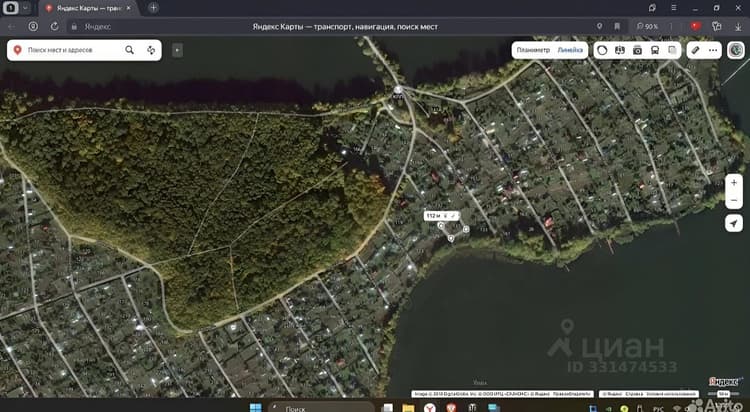This screenshot has height=412, width=750.
Task: Show public transport layer bus icon
Action: click(x=655, y=50)
